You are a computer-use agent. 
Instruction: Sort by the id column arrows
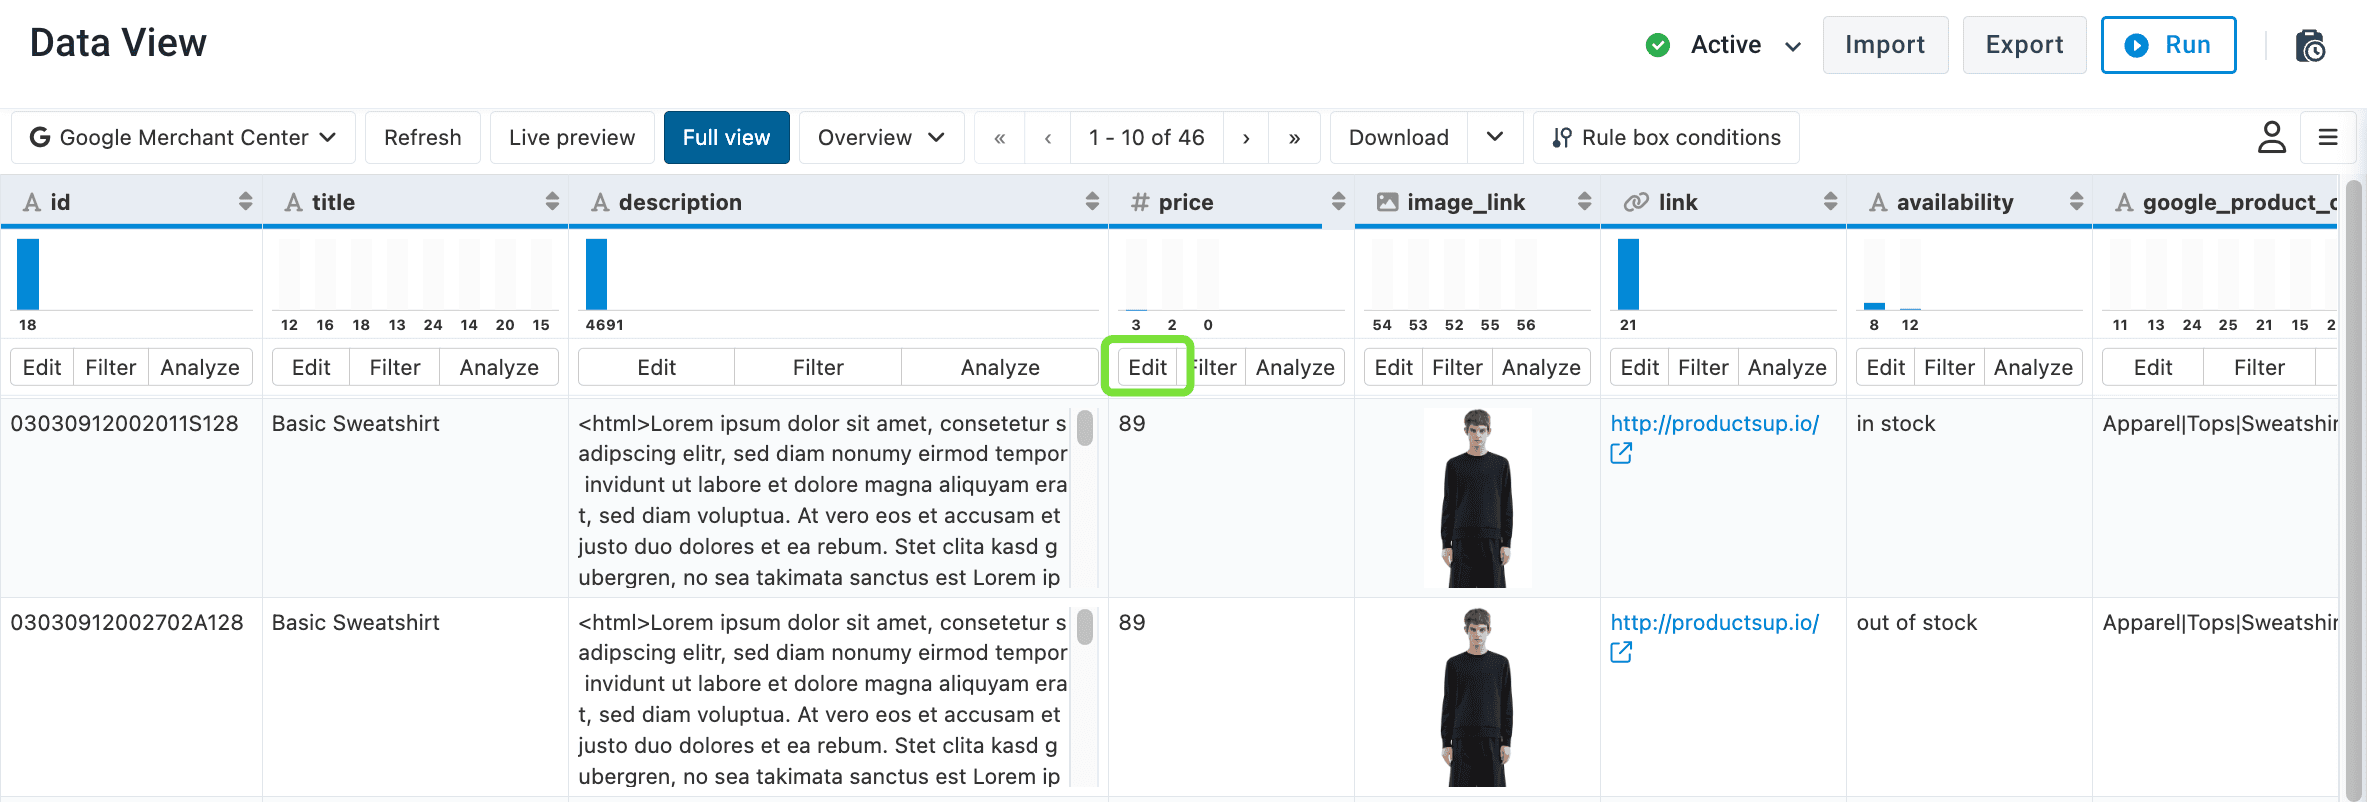click(x=245, y=202)
